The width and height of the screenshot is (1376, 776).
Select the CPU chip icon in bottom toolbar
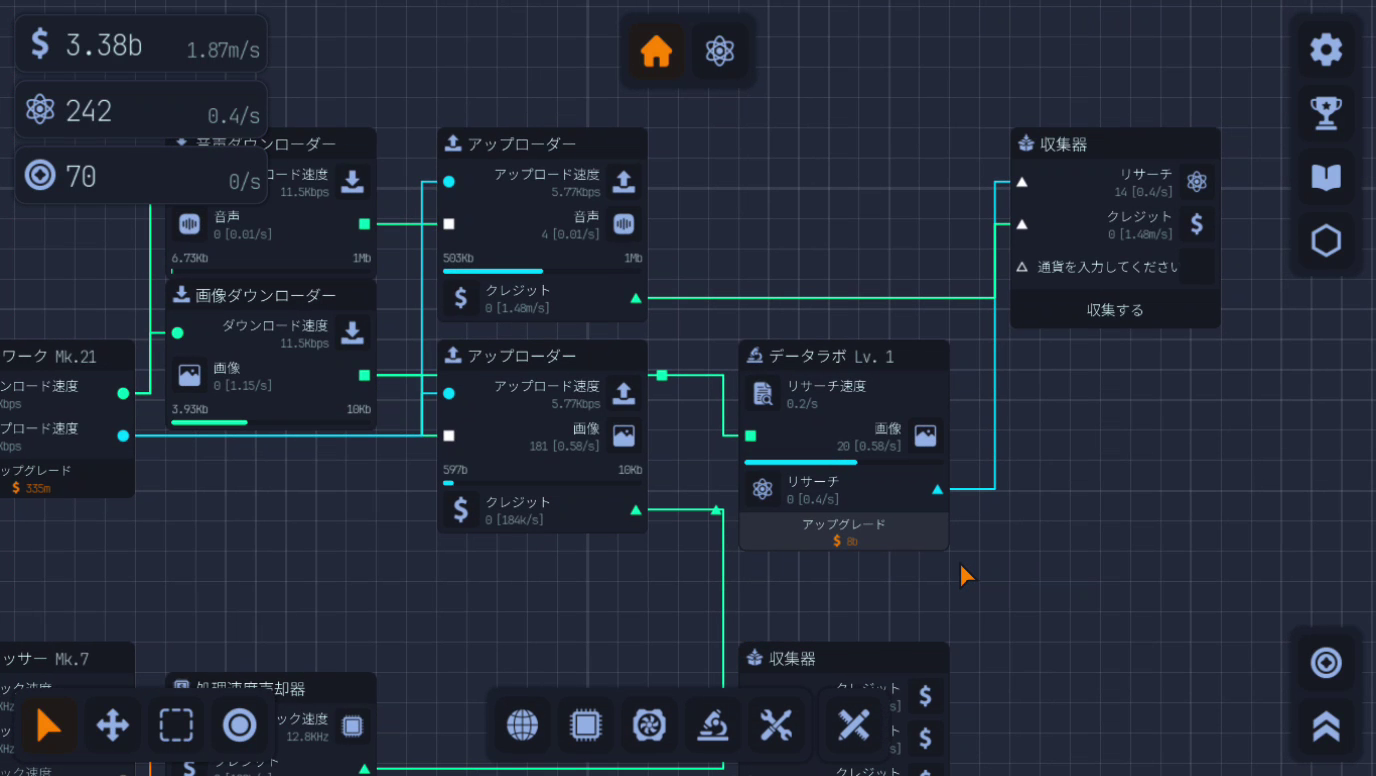[x=585, y=725]
